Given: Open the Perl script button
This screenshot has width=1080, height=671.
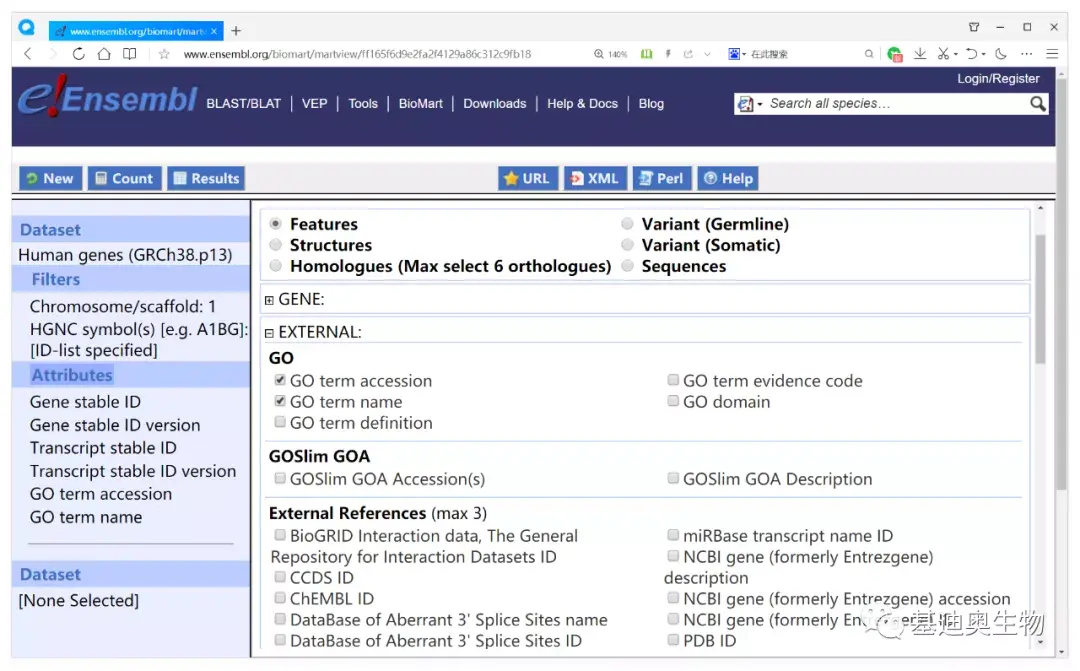Looking at the screenshot, I should [x=659, y=178].
